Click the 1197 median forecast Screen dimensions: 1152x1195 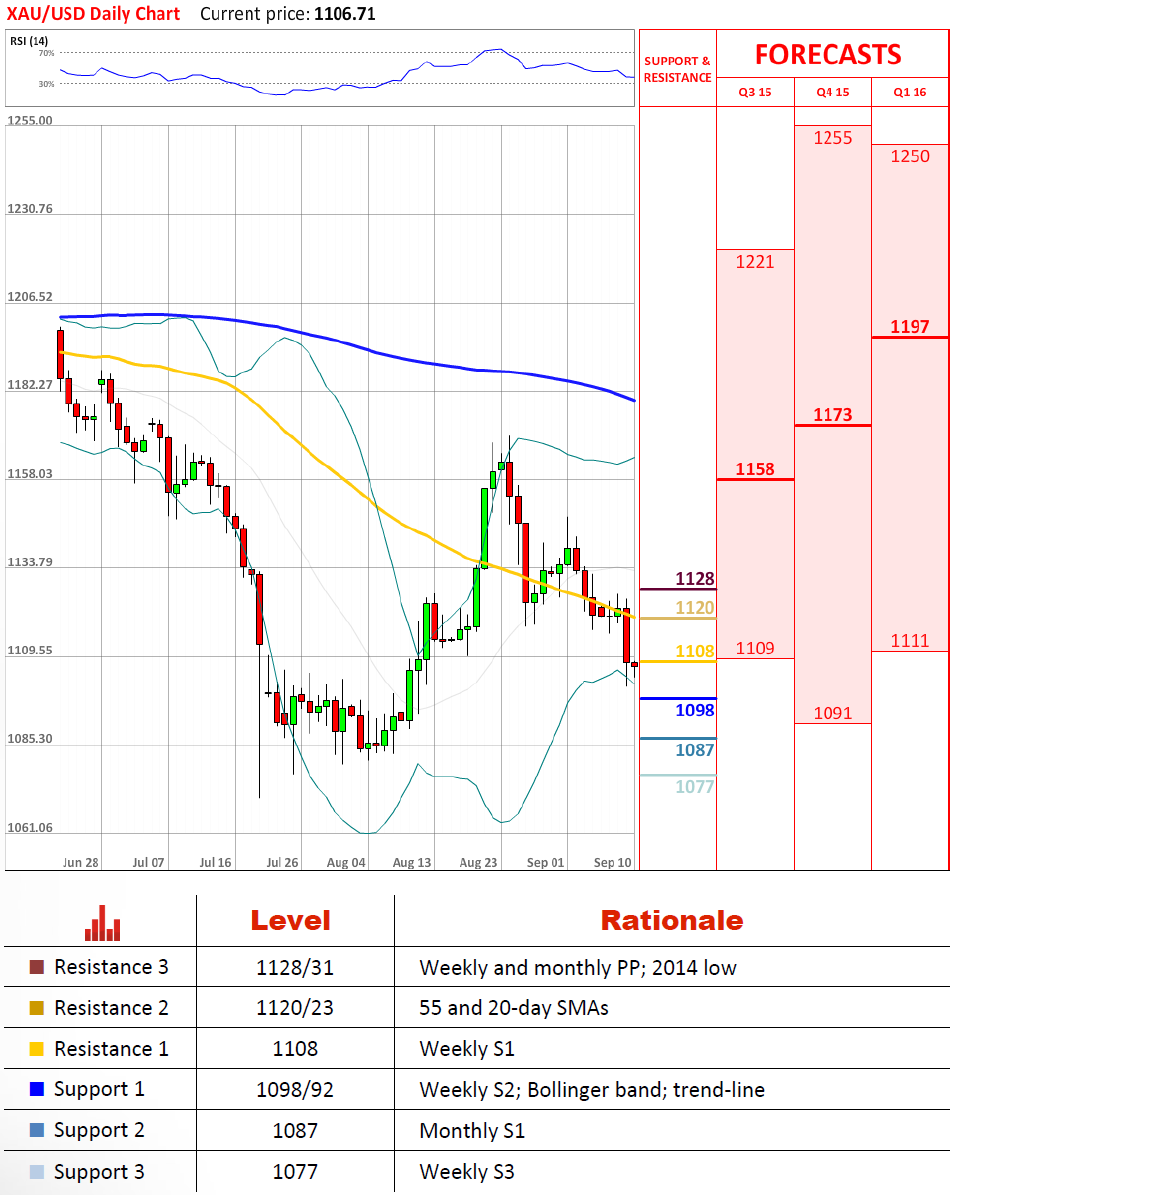tap(910, 327)
